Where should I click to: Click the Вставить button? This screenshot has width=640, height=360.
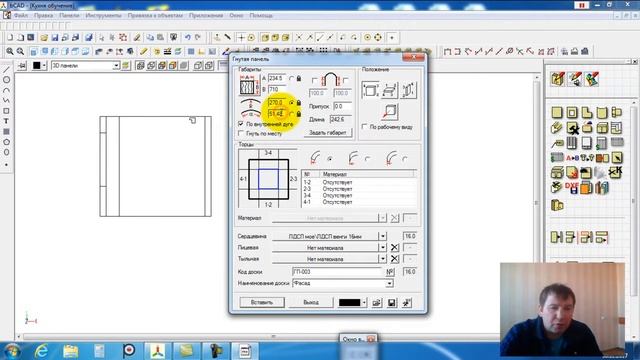[x=262, y=302]
